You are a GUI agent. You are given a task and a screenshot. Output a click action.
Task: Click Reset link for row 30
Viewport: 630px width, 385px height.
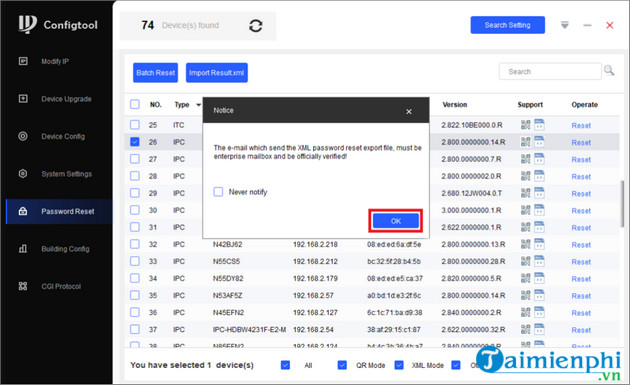click(x=581, y=211)
